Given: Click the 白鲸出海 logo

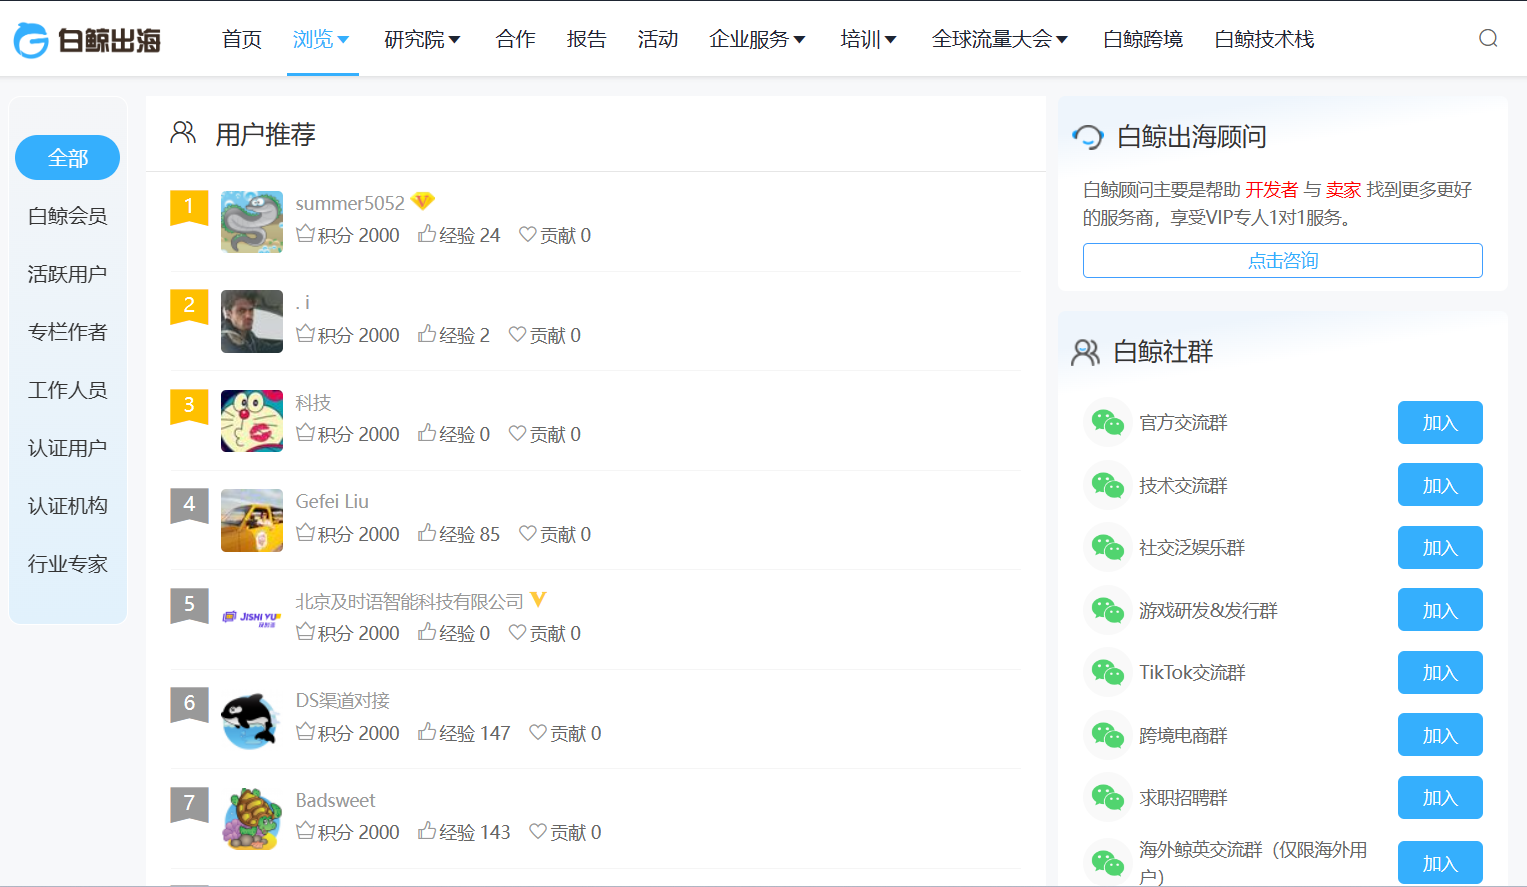Looking at the screenshot, I should click(x=87, y=40).
